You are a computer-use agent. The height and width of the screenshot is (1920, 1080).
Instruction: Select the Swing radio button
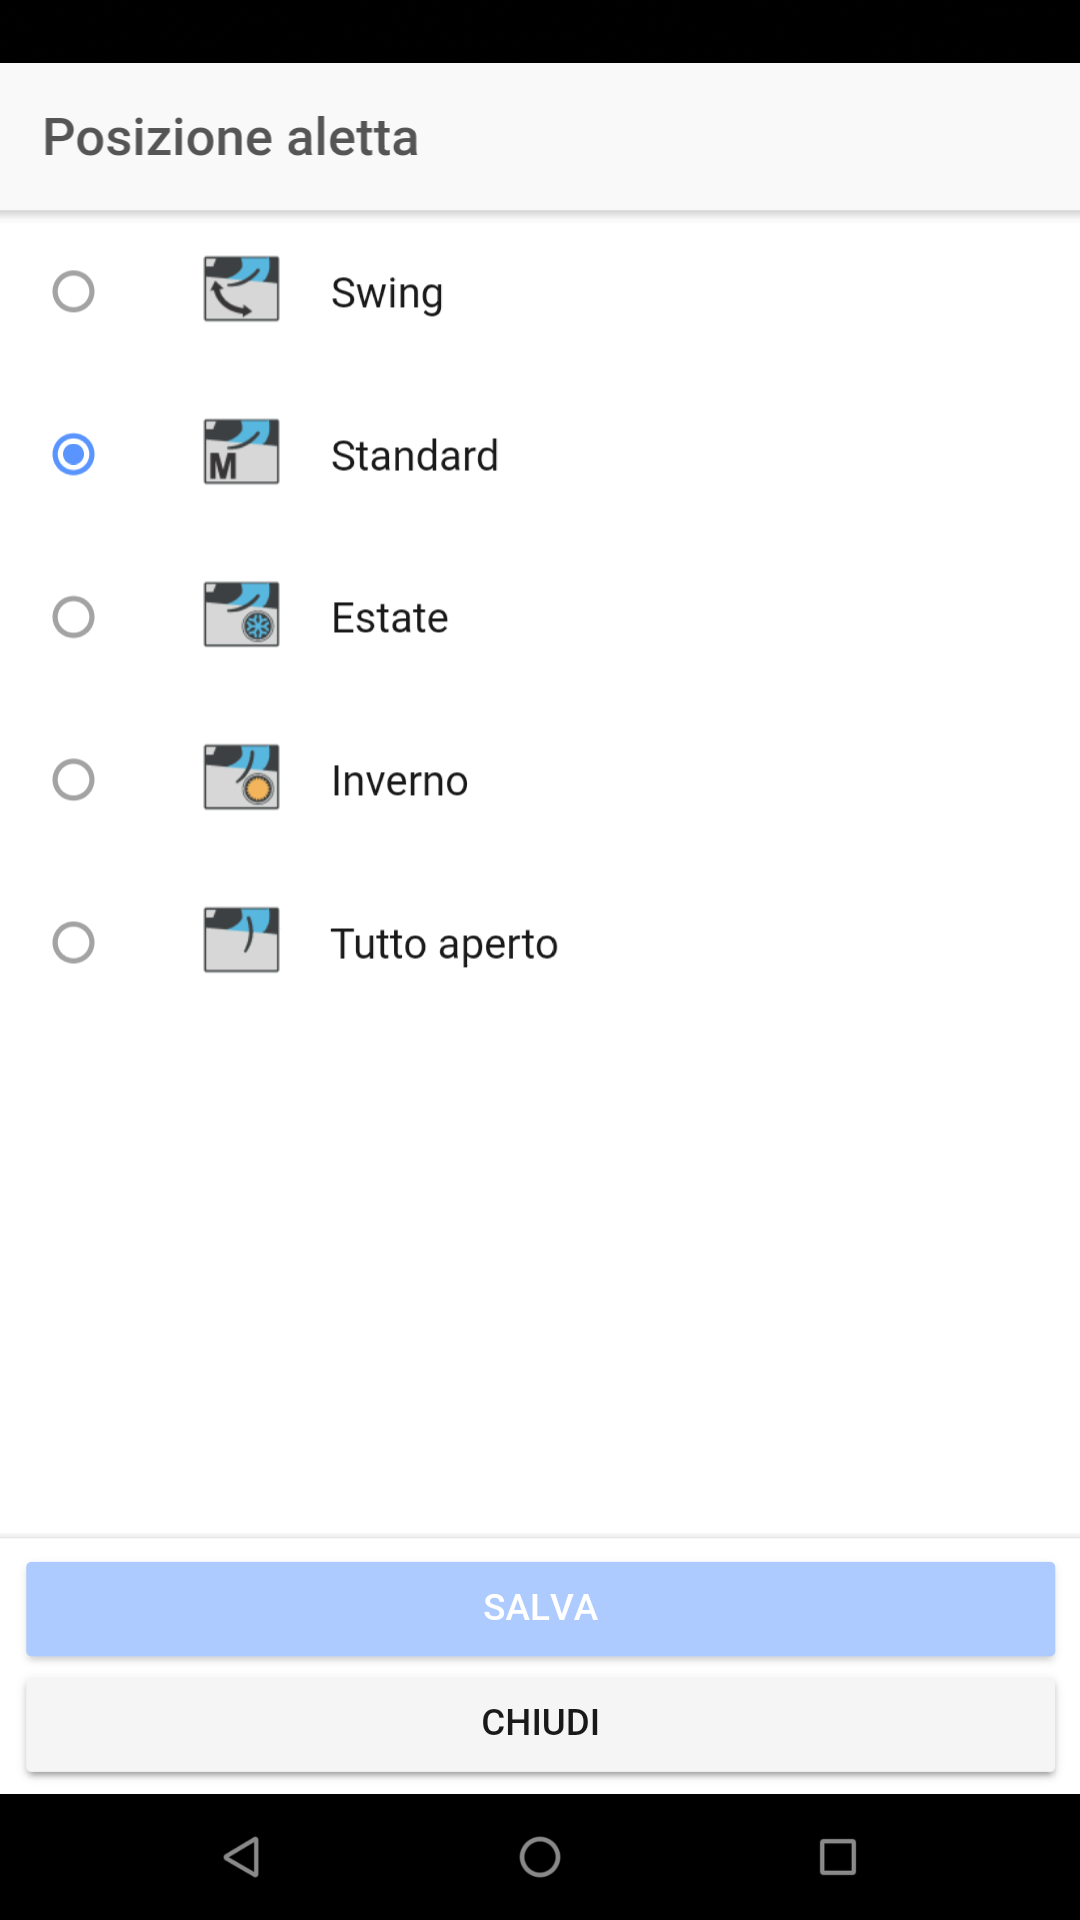(73, 292)
